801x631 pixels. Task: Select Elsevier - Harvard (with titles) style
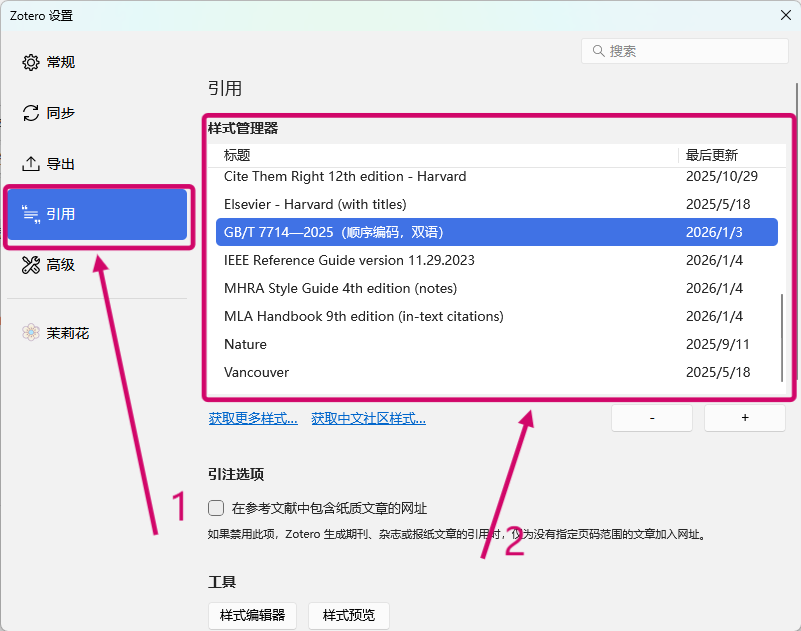point(497,204)
